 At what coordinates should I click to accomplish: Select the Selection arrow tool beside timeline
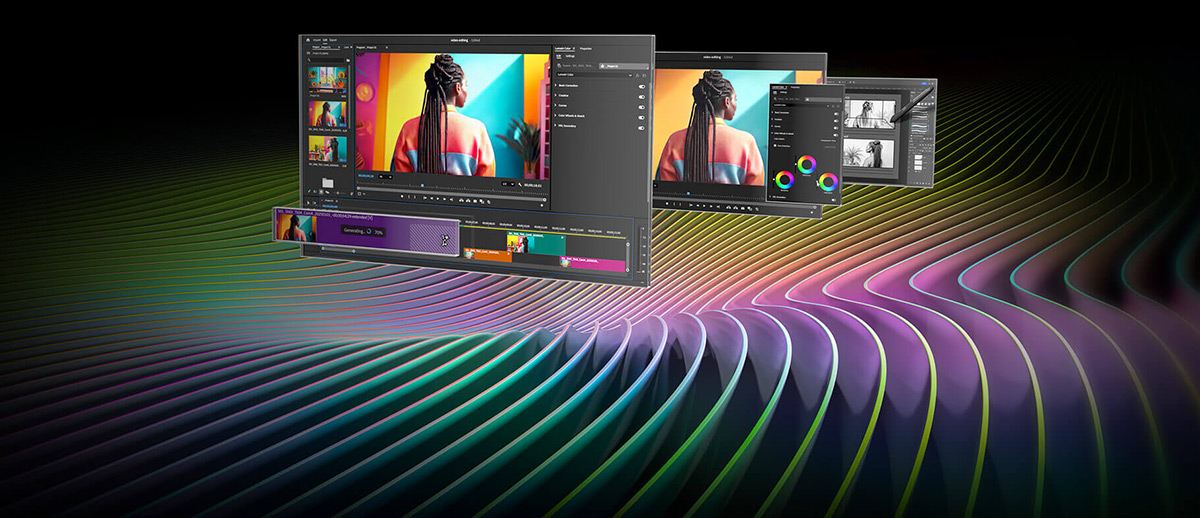pyautogui.click(x=308, y=202)
